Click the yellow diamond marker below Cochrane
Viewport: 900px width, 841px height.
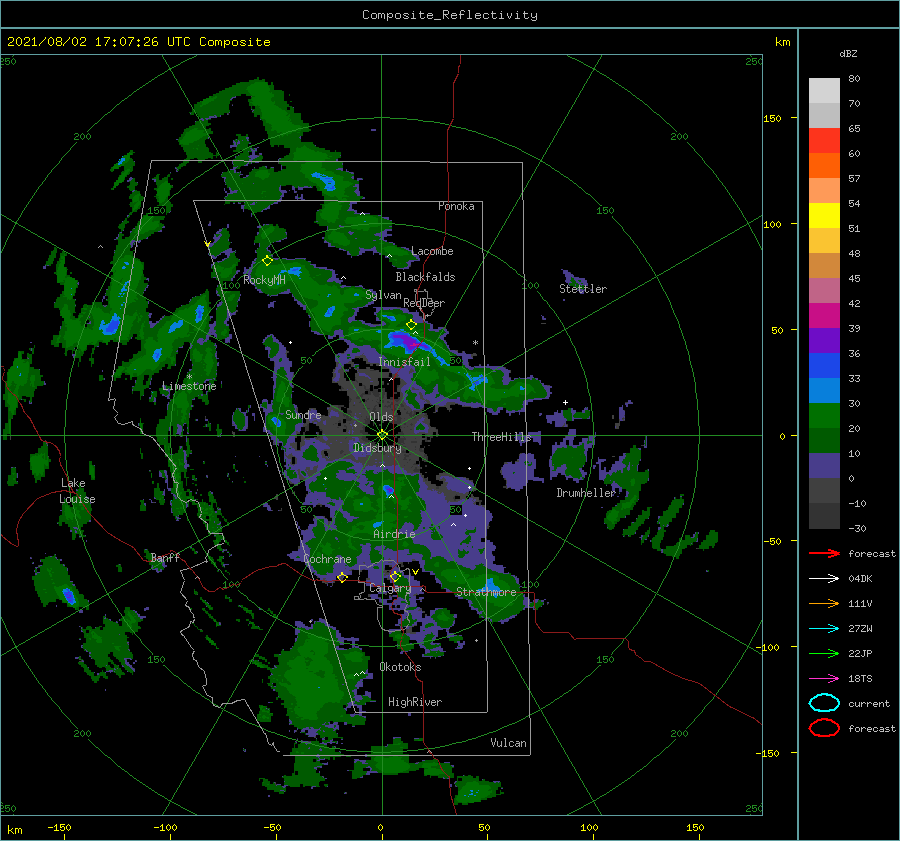point(342,578)
